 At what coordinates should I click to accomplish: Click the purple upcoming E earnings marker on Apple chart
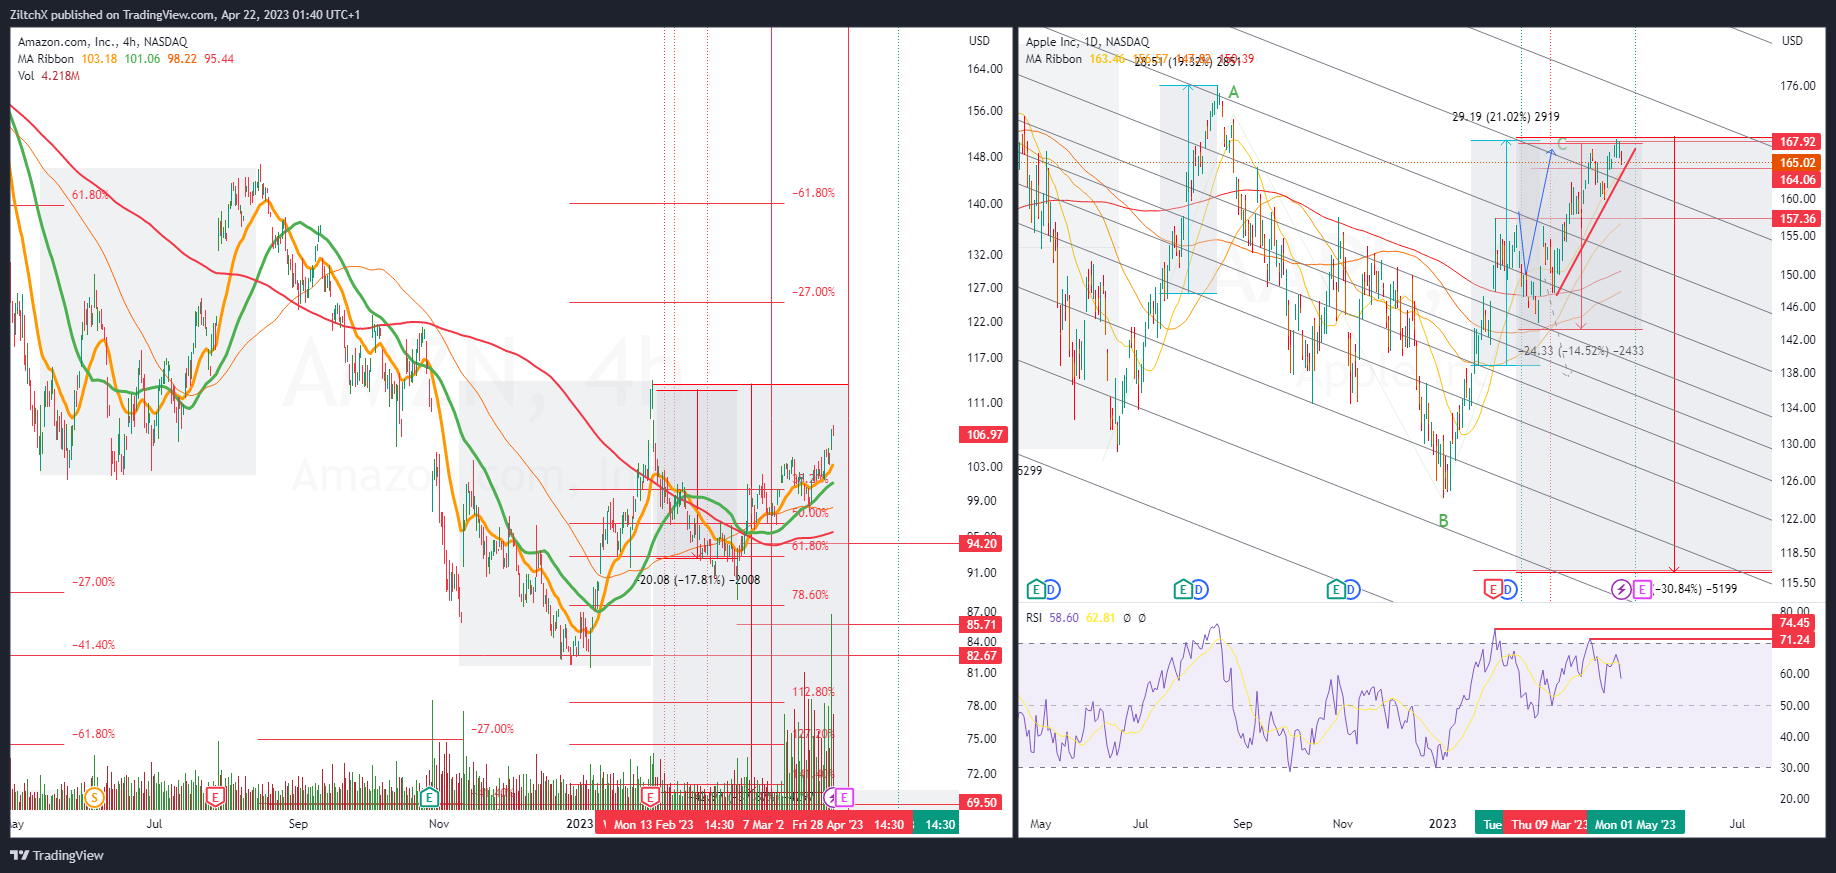[x=1642, y=590]
